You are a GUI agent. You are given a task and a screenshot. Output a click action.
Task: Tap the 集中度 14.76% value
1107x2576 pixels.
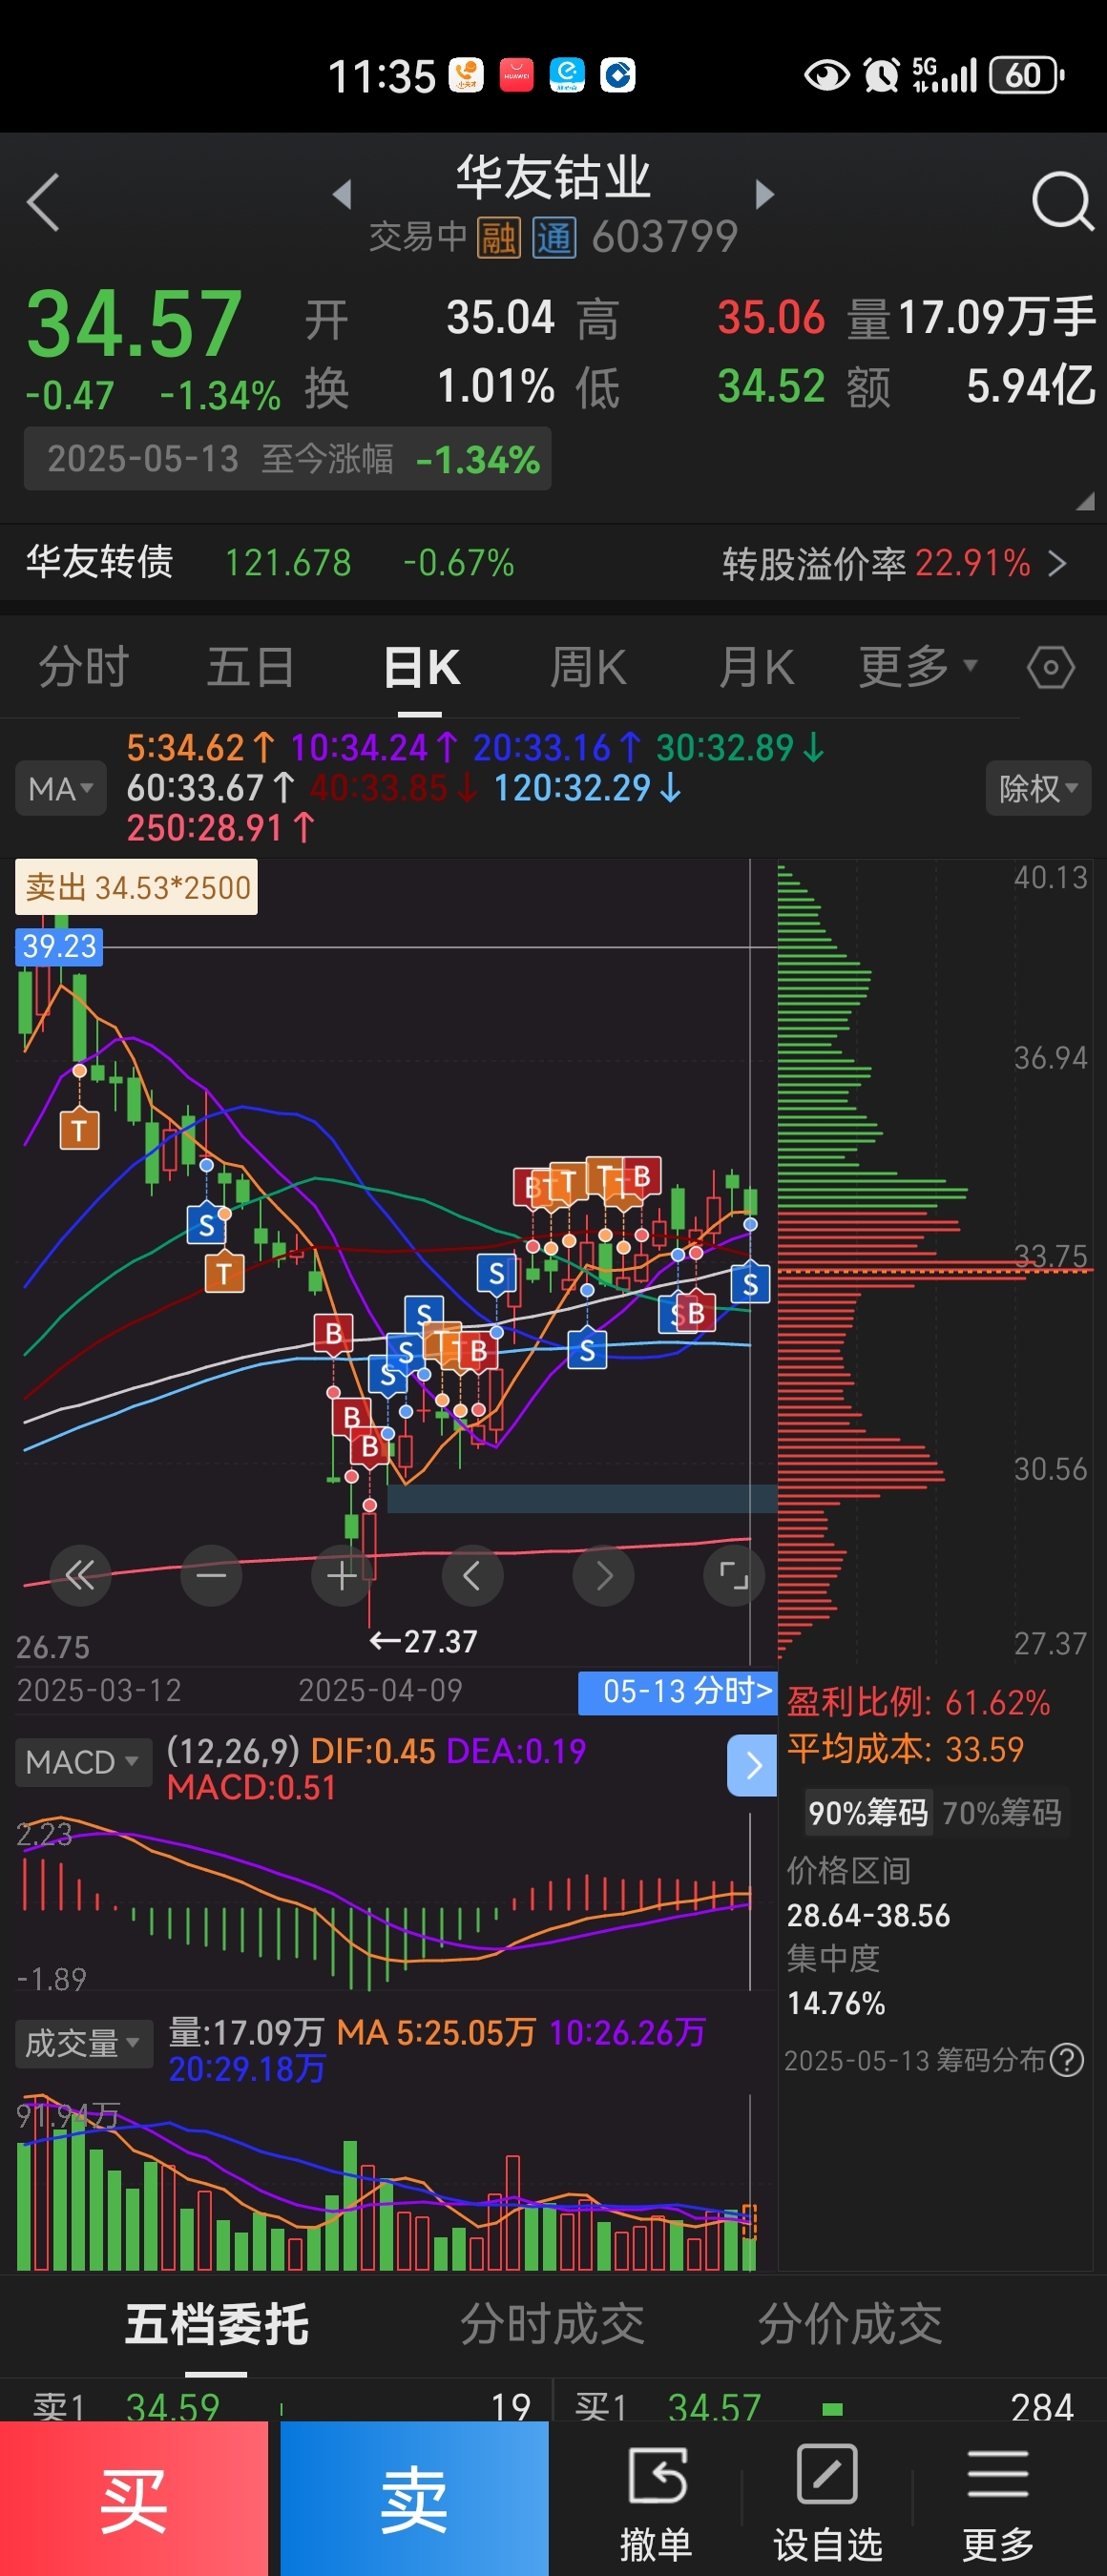click(836, 2003)
